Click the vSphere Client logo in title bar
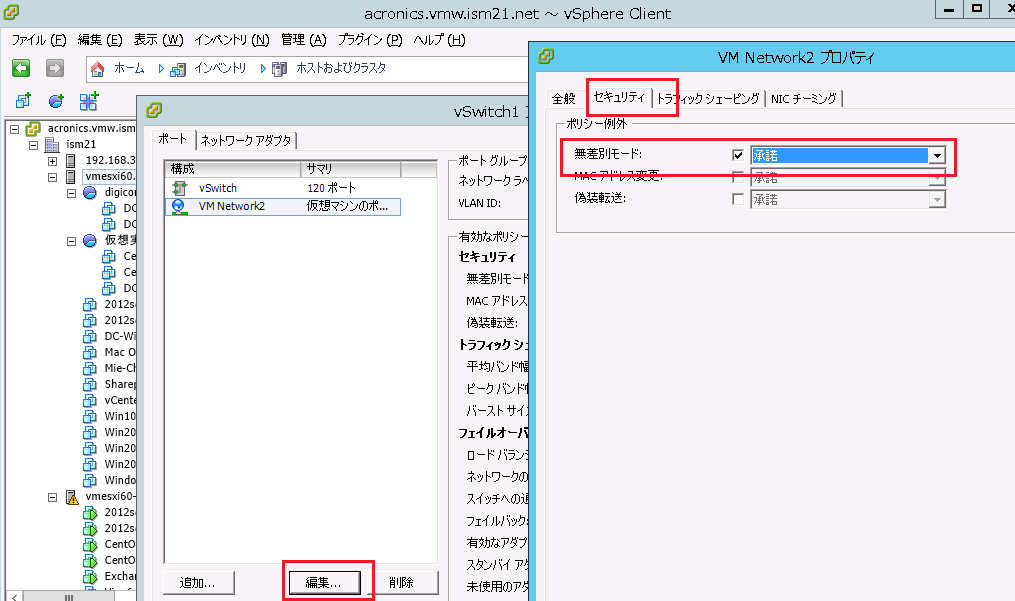Image resolution: width=1015 pixels, height=601 pixels. click(11, 12)
